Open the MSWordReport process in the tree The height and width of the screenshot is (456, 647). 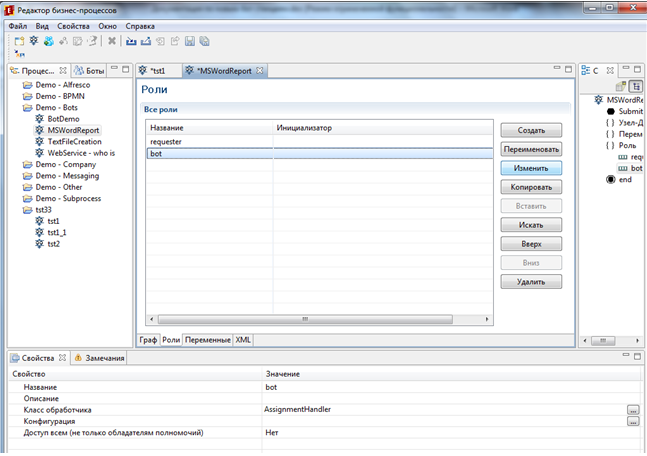point(74,130)
